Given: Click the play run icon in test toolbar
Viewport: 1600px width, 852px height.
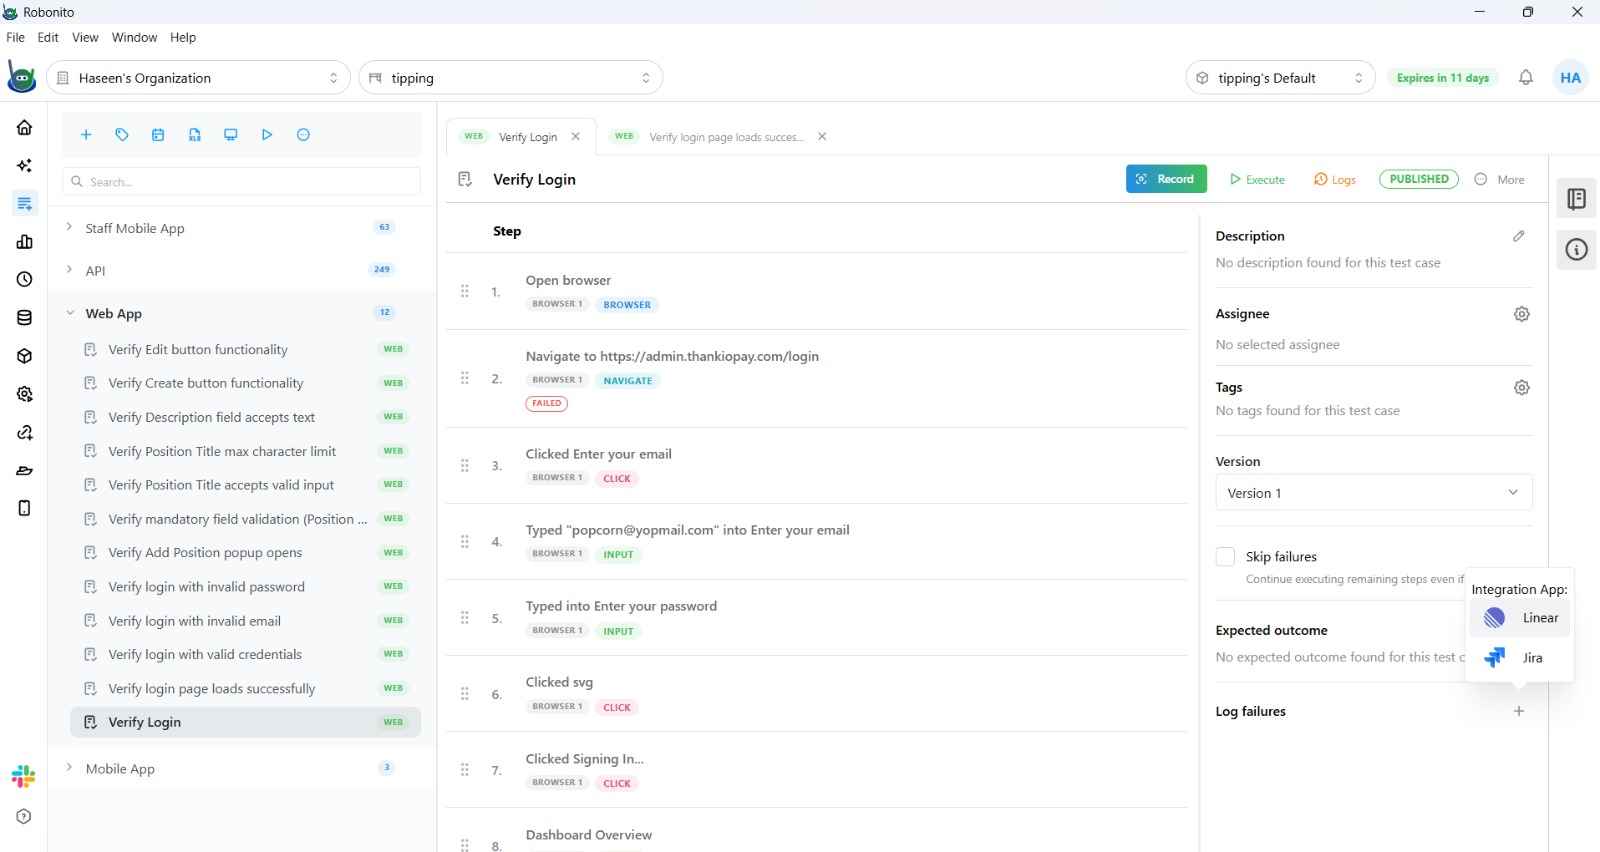Looking at the screenshot, I should 267,135.
